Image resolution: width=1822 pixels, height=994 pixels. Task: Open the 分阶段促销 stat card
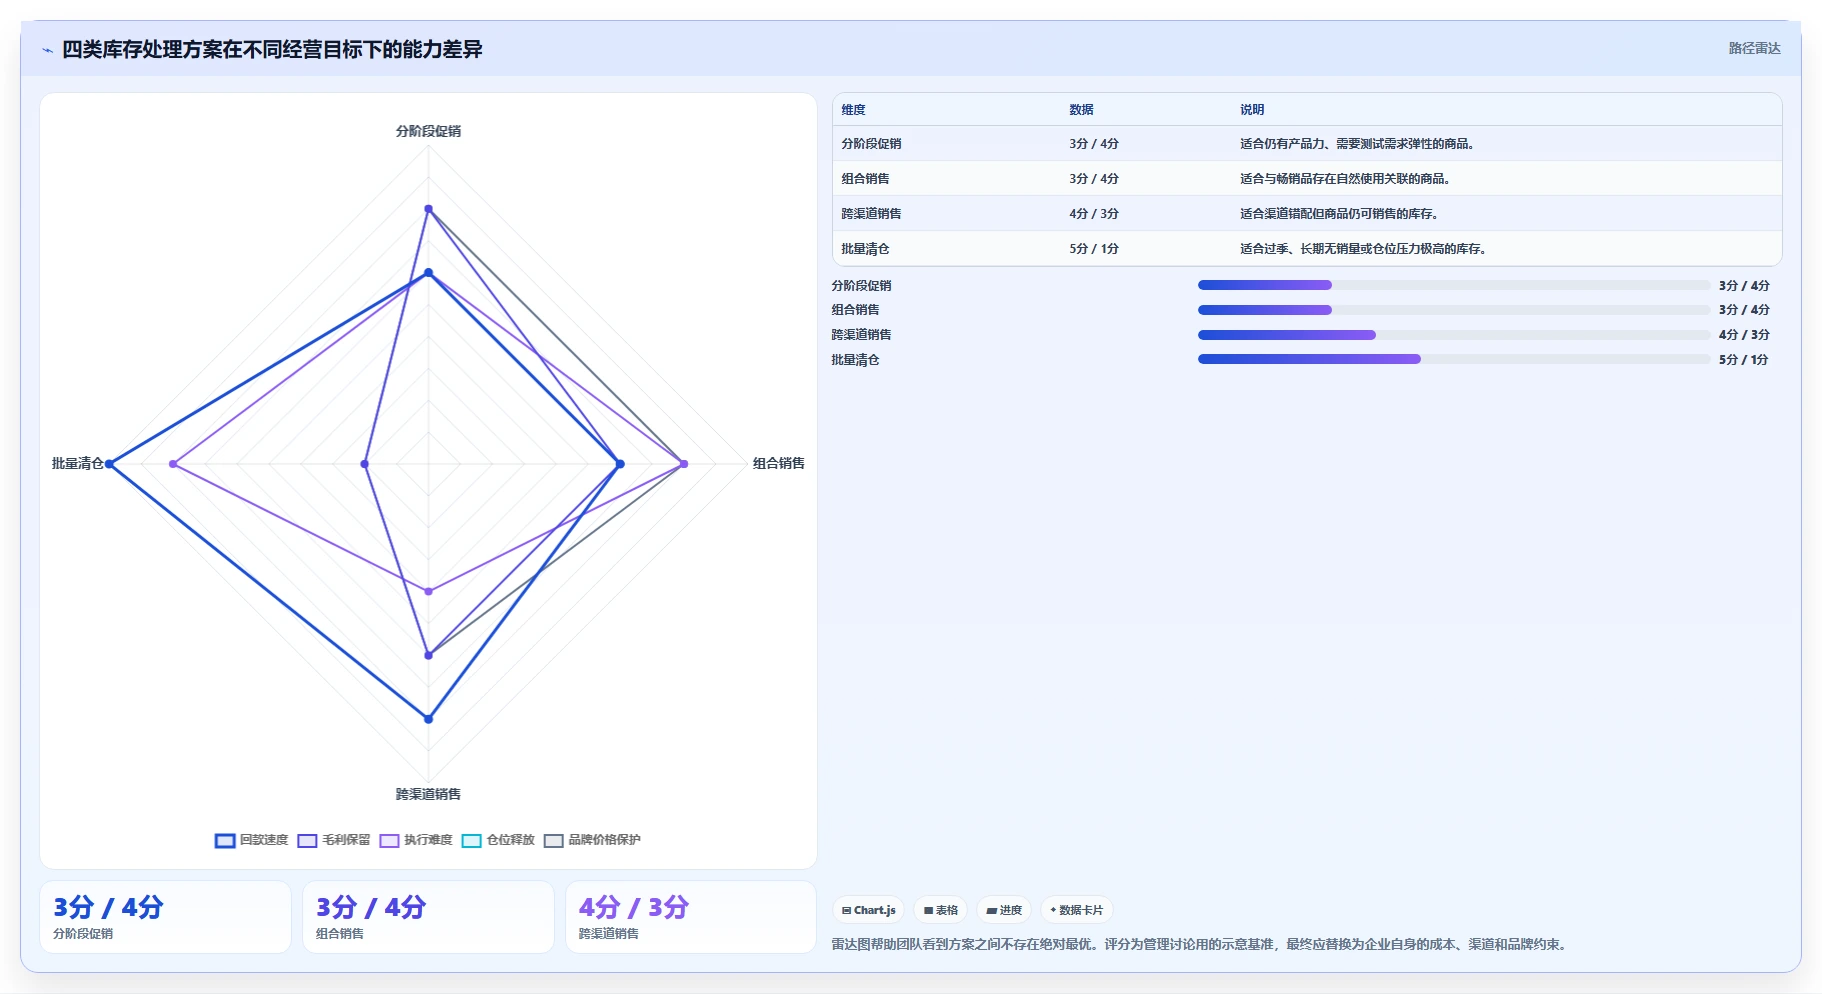165,917
